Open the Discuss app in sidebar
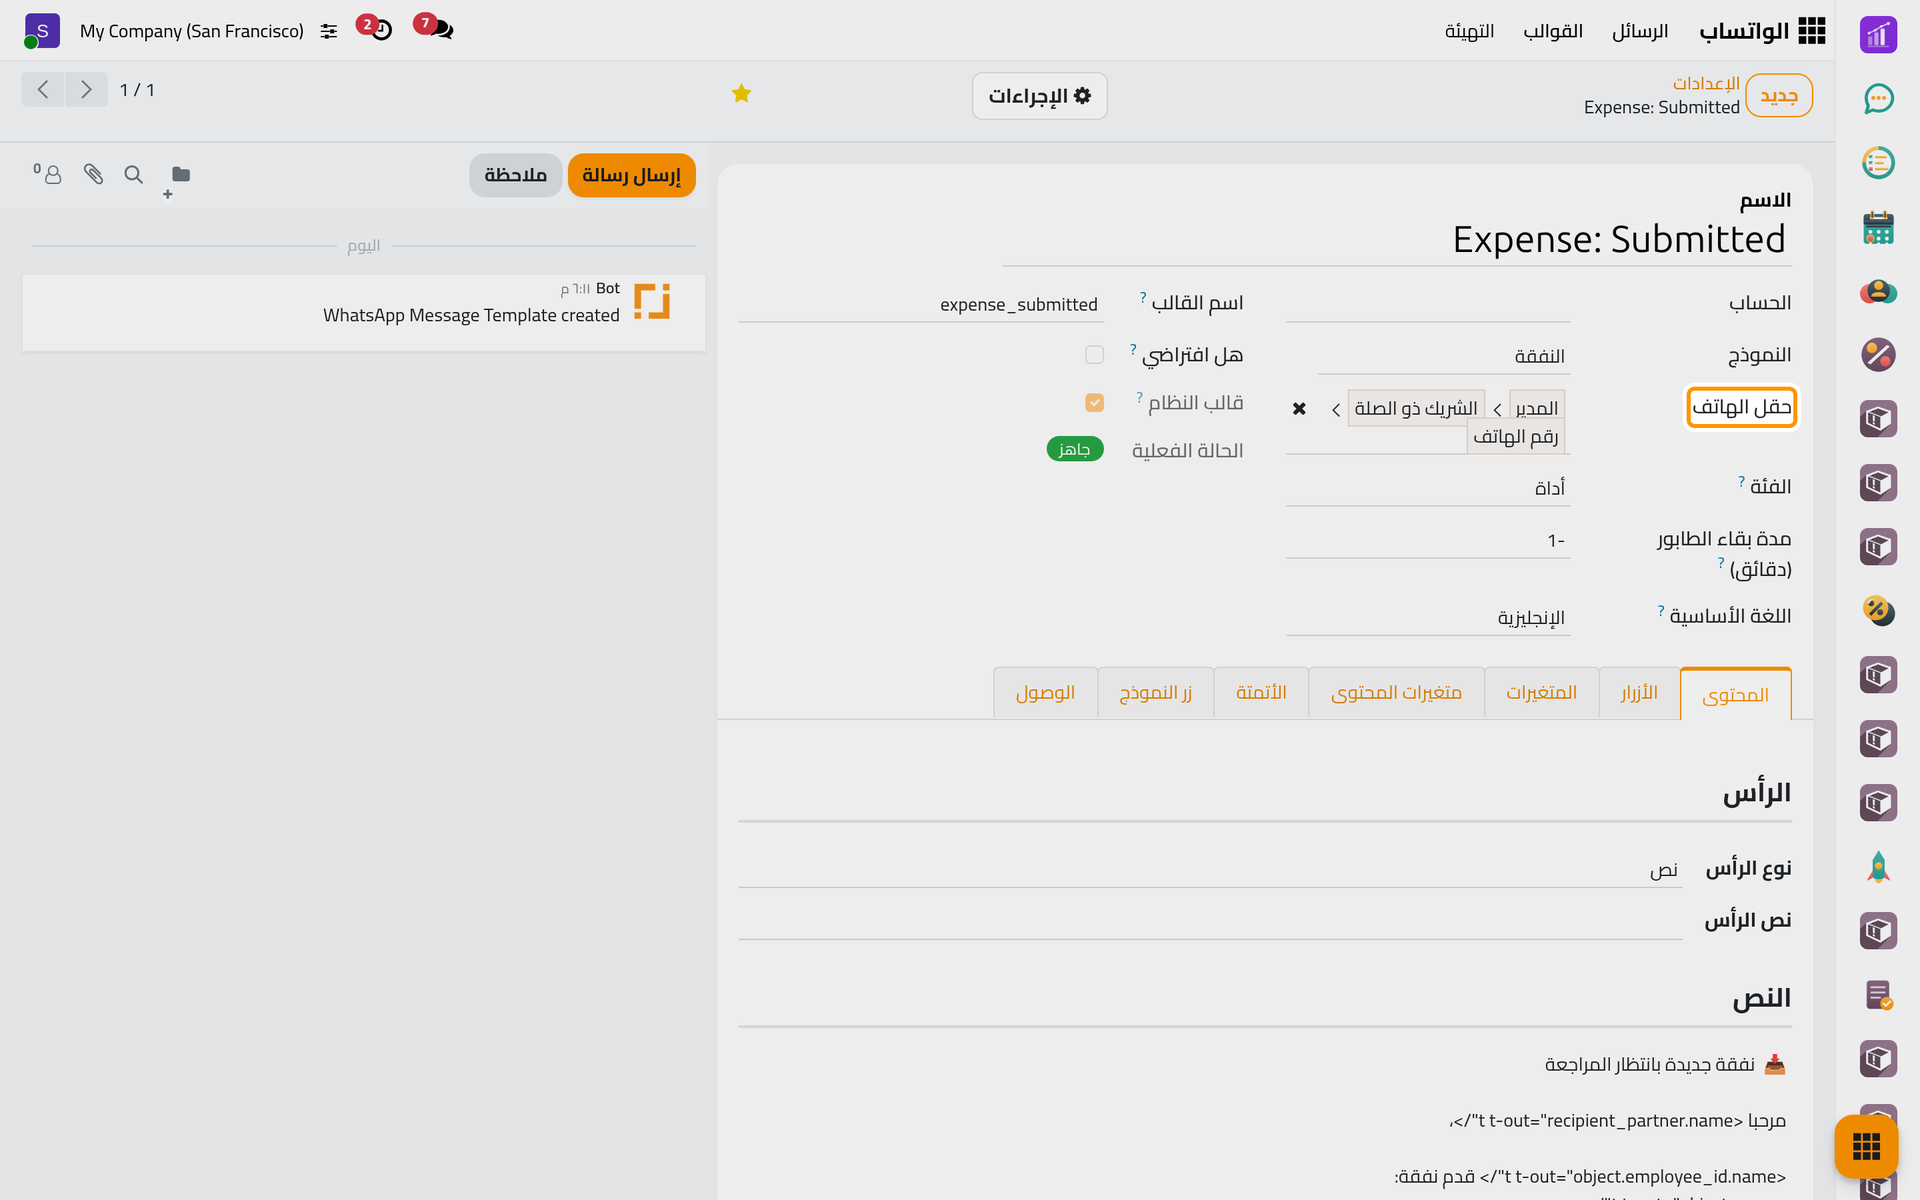 point(1878,99)
